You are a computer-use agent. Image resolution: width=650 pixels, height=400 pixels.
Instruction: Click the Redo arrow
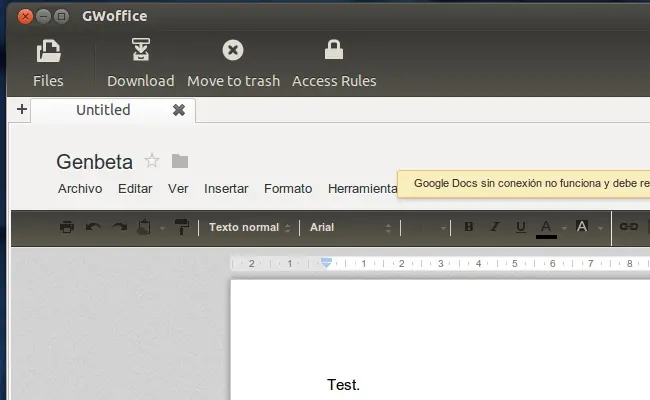pos(120,227)
